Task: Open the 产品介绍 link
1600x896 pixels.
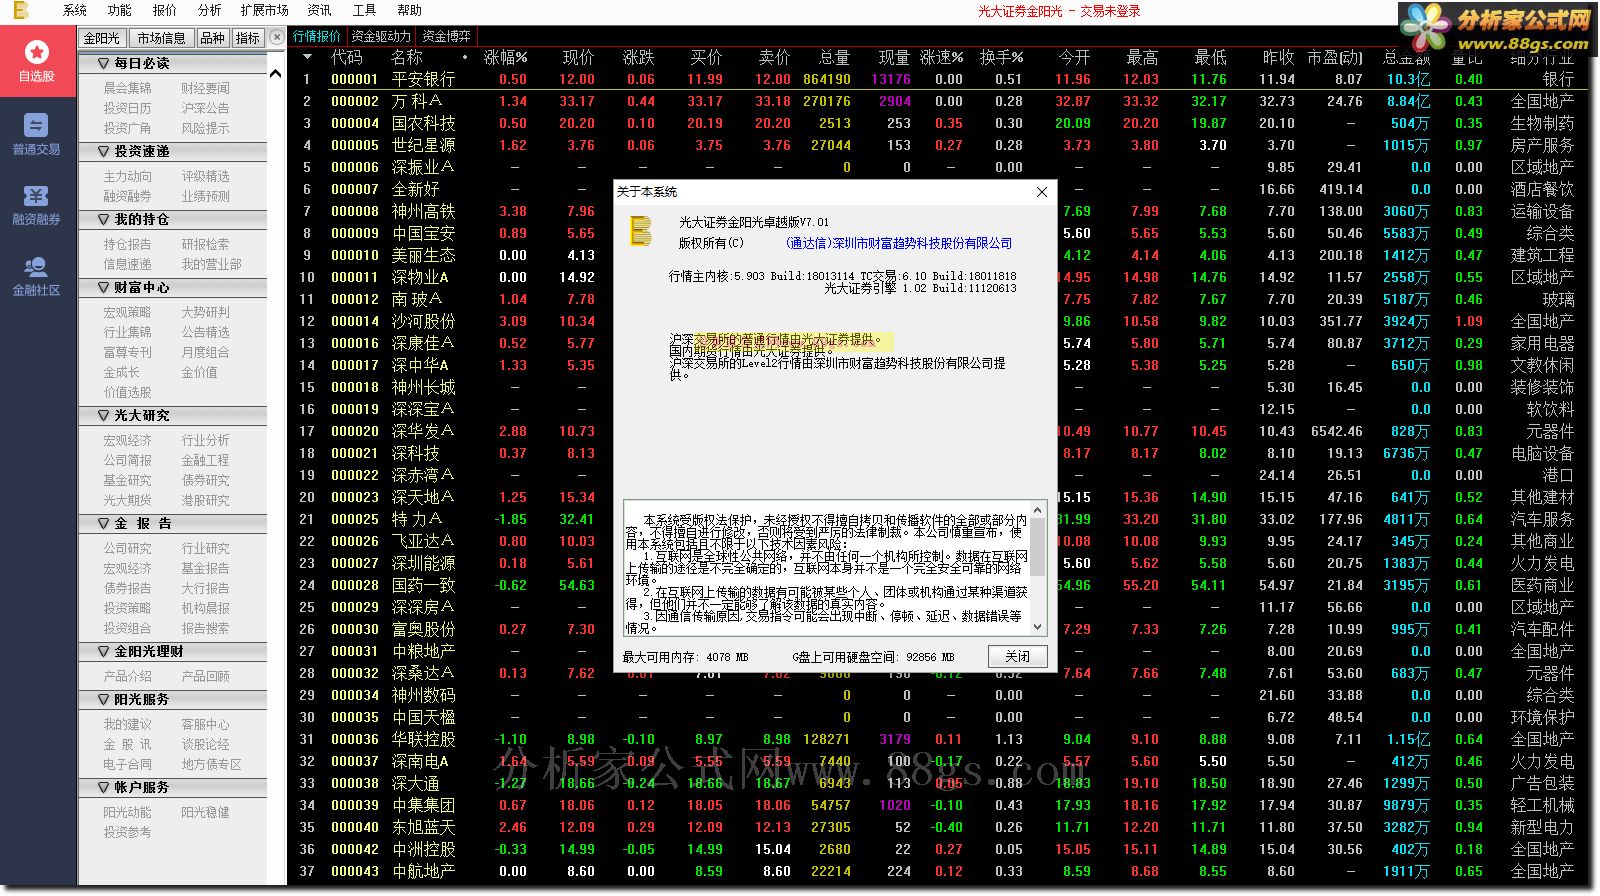Action: pyautogui.click(x=128, y=676)
